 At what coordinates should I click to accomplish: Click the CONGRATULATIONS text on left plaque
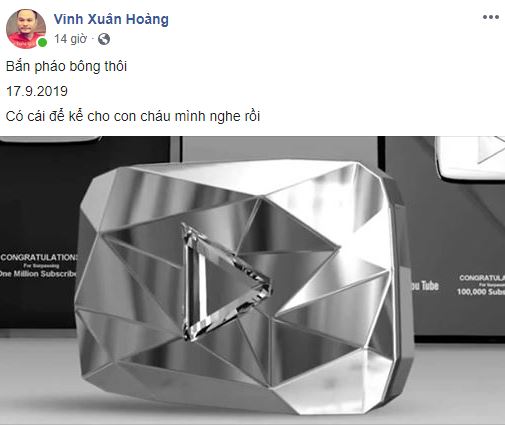pyautogui.click(x=39, y=257)
